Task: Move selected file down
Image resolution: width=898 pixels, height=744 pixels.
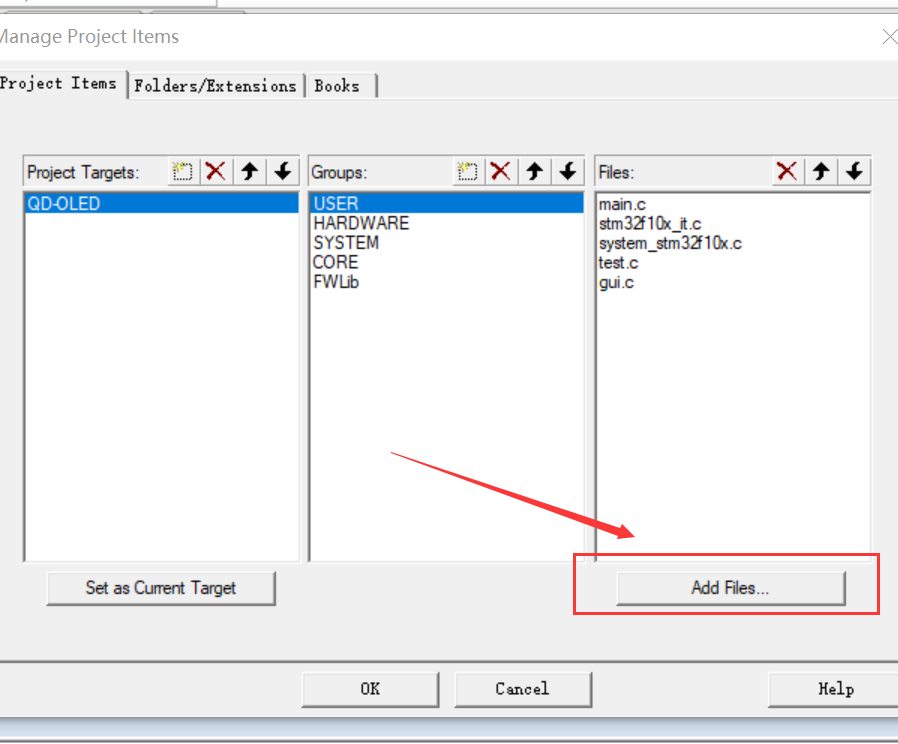Action: (854, 171)
